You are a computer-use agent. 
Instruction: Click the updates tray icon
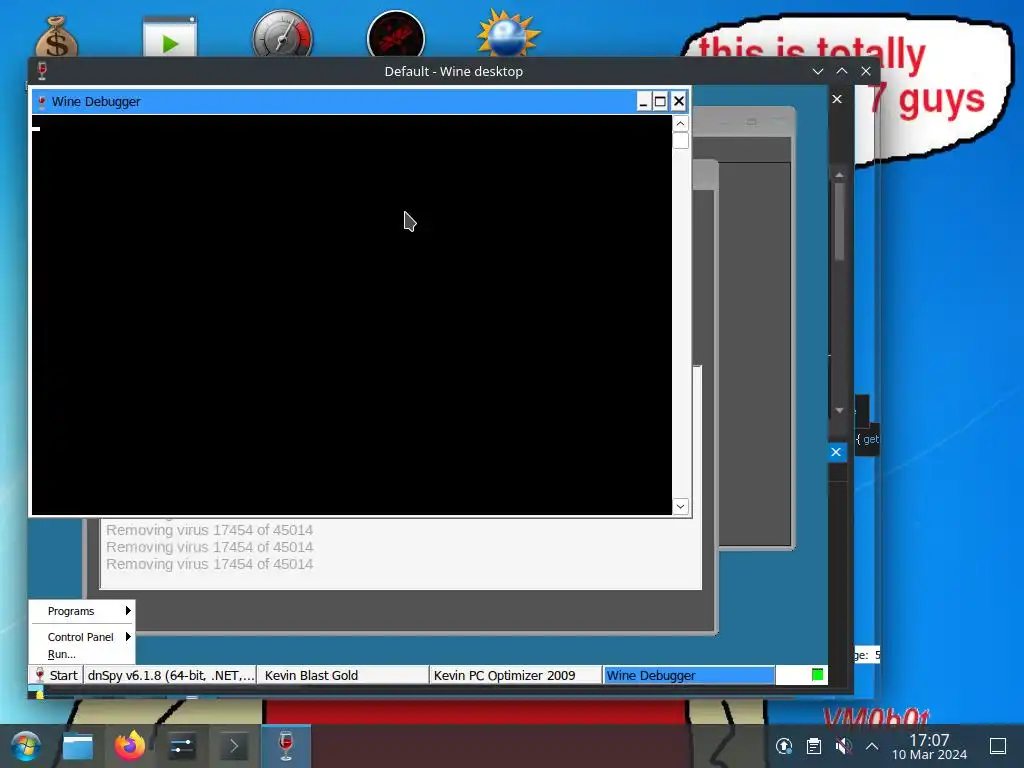[784, 746]
